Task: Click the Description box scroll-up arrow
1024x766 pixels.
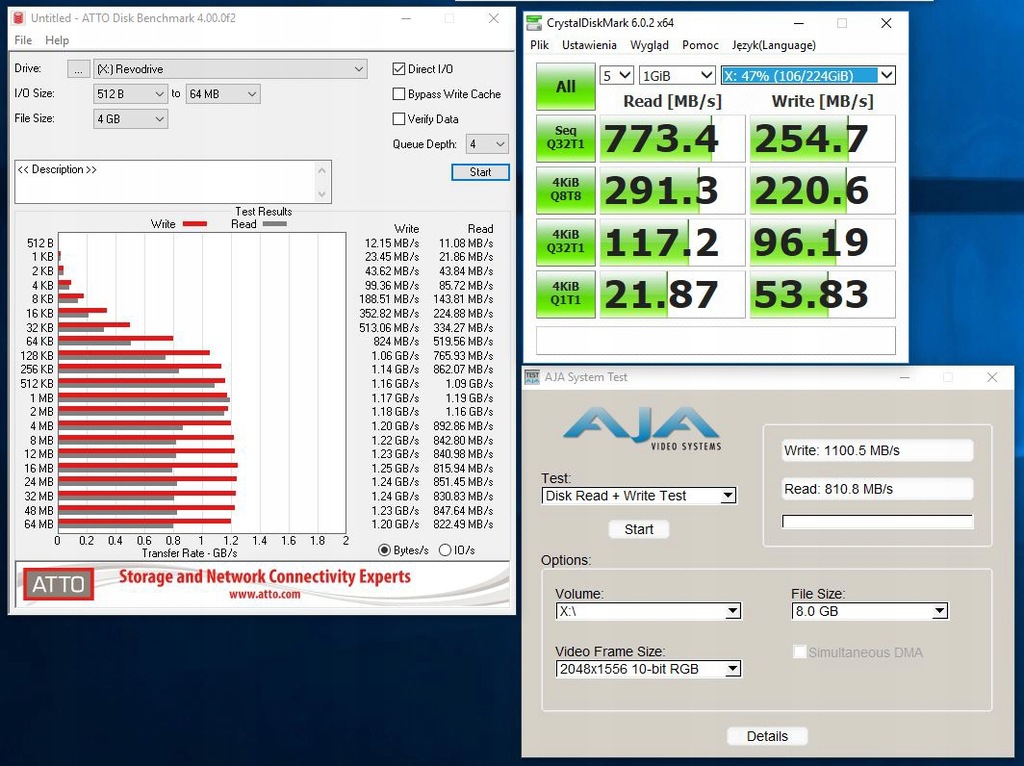Action: click(321, 170)
